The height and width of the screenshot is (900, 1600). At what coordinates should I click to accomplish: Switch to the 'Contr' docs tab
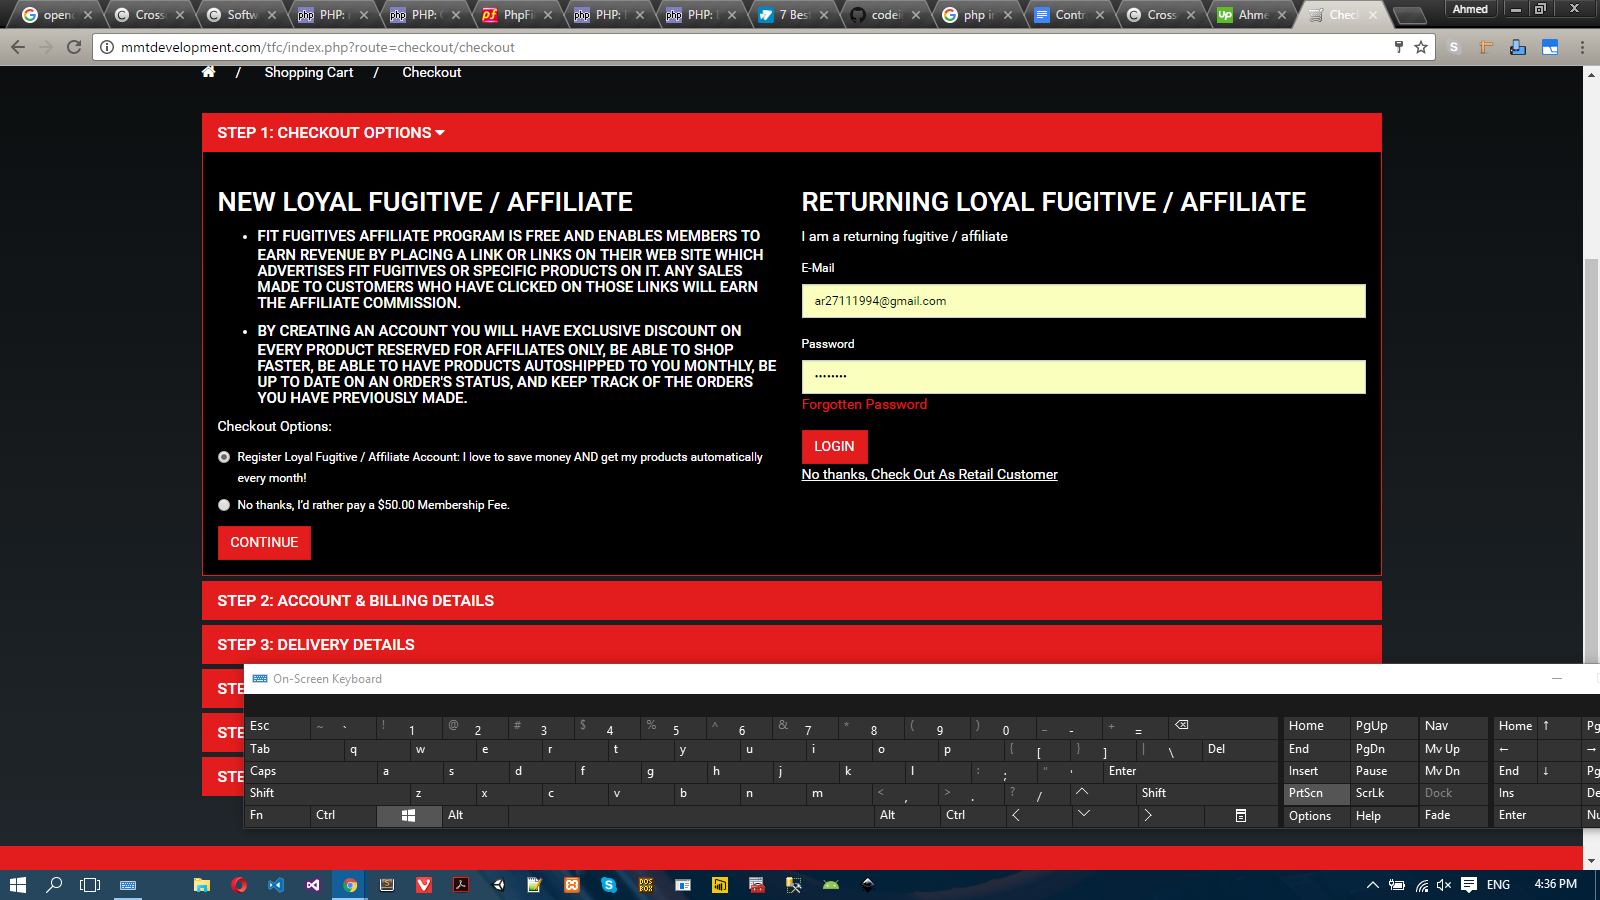pos(1069,15)
